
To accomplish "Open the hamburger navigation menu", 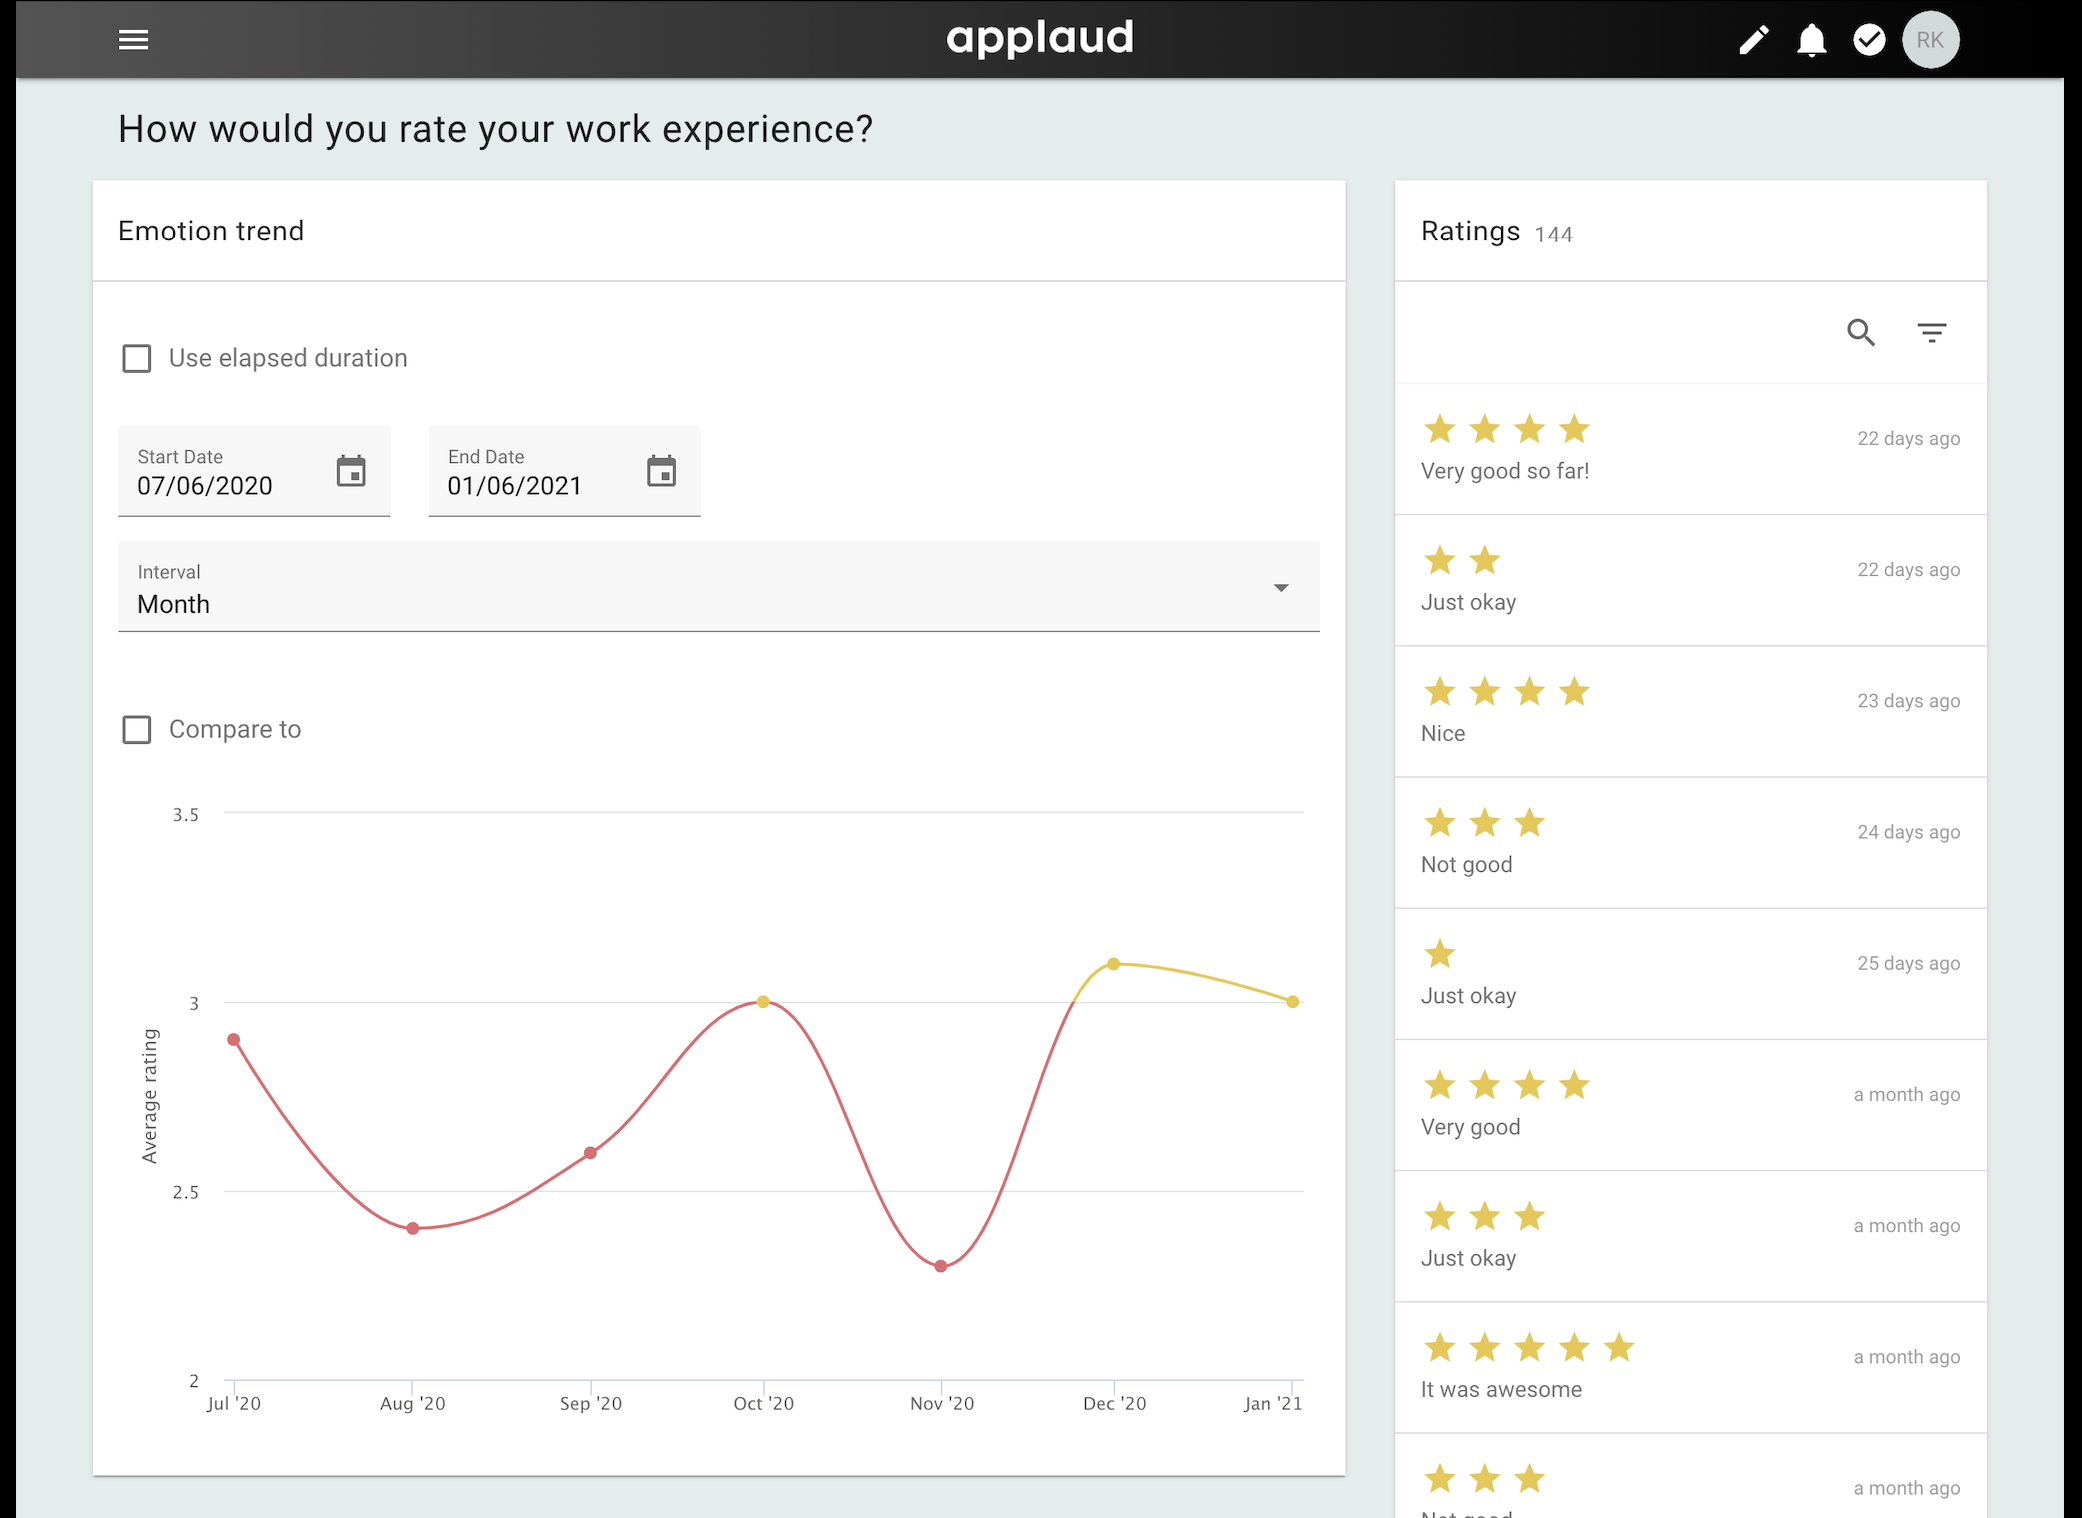I will tap(133, 40).
